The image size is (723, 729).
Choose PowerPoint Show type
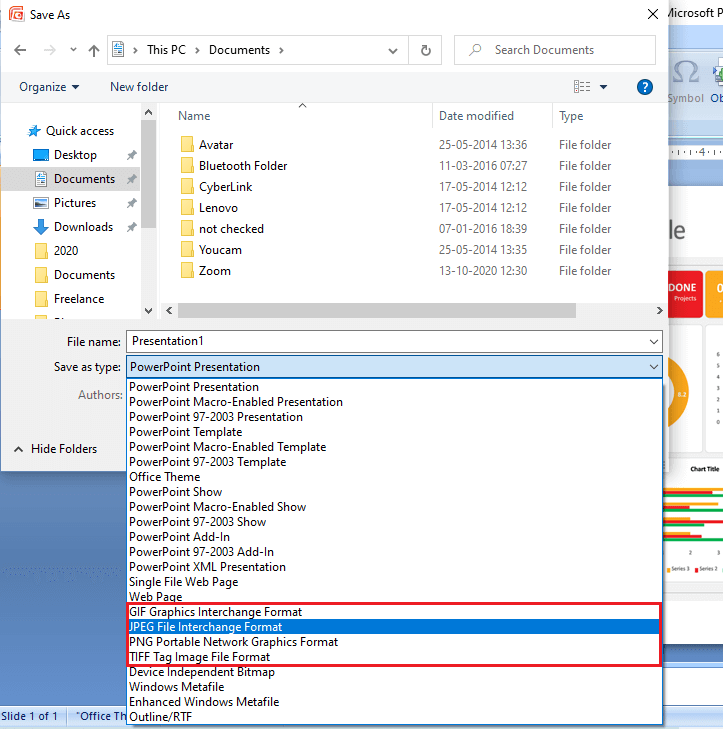(x=394, y=492)
